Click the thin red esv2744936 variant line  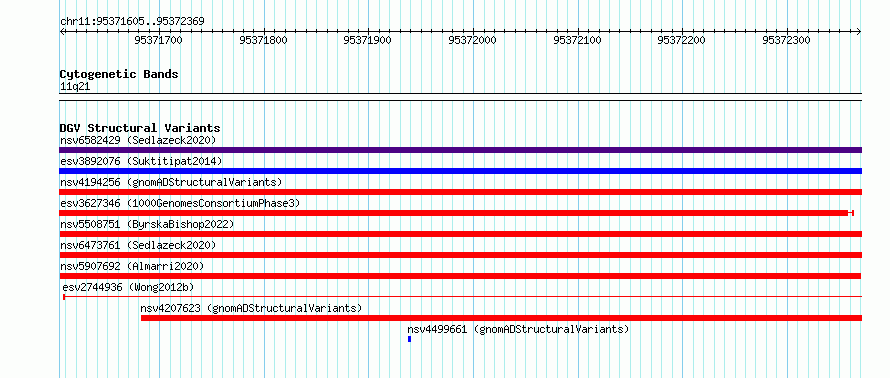[462, 296]
